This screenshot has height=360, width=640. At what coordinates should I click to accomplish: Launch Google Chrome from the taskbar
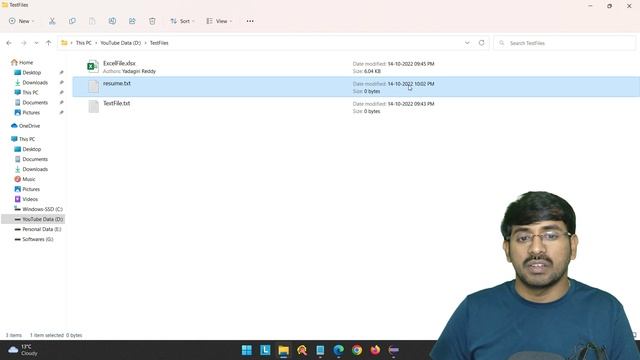357,350
